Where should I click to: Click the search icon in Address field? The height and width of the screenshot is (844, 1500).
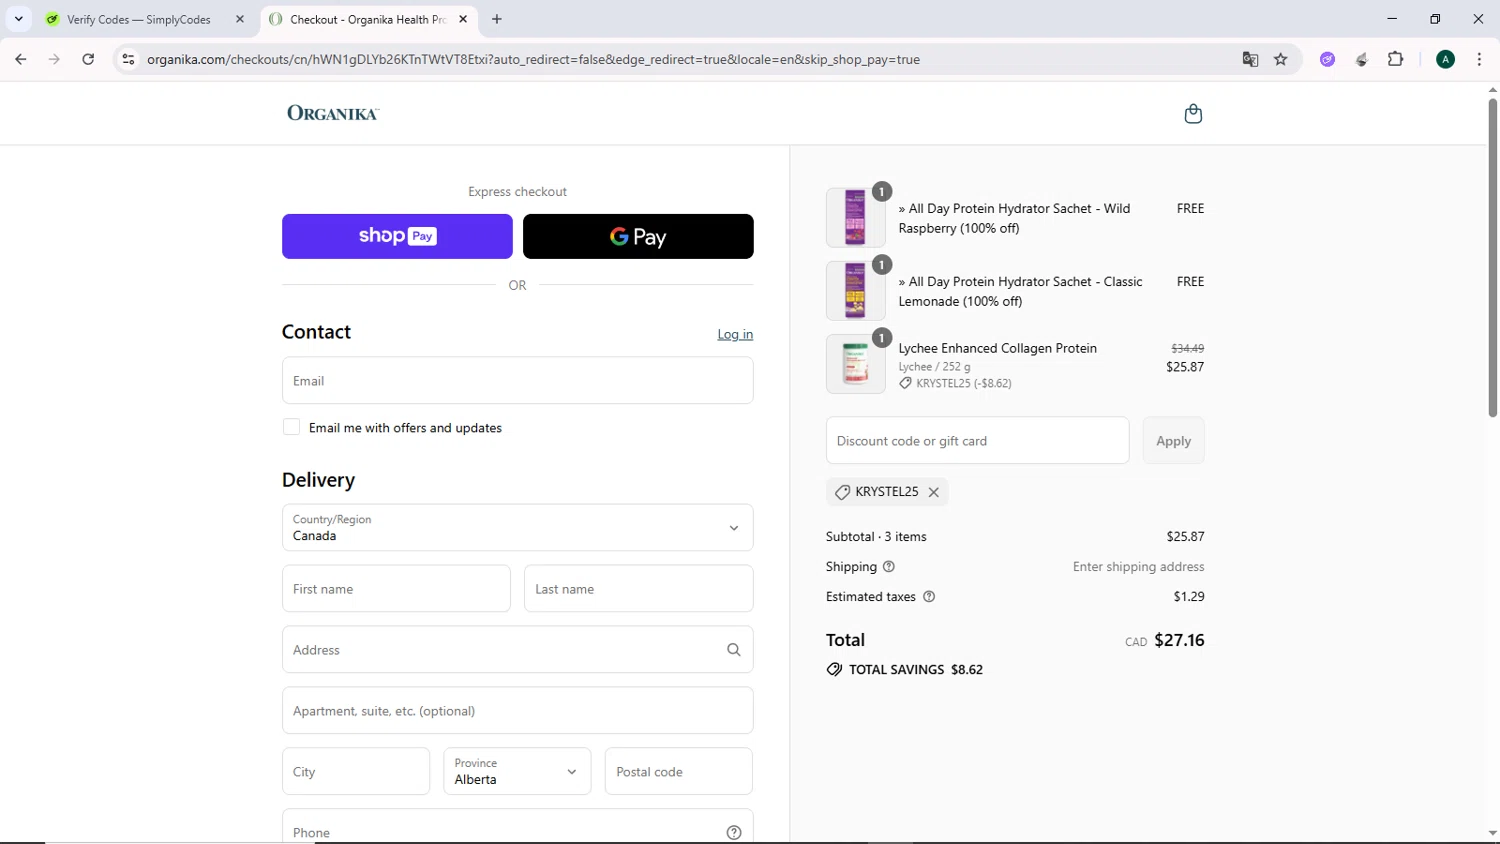point(734,650)
